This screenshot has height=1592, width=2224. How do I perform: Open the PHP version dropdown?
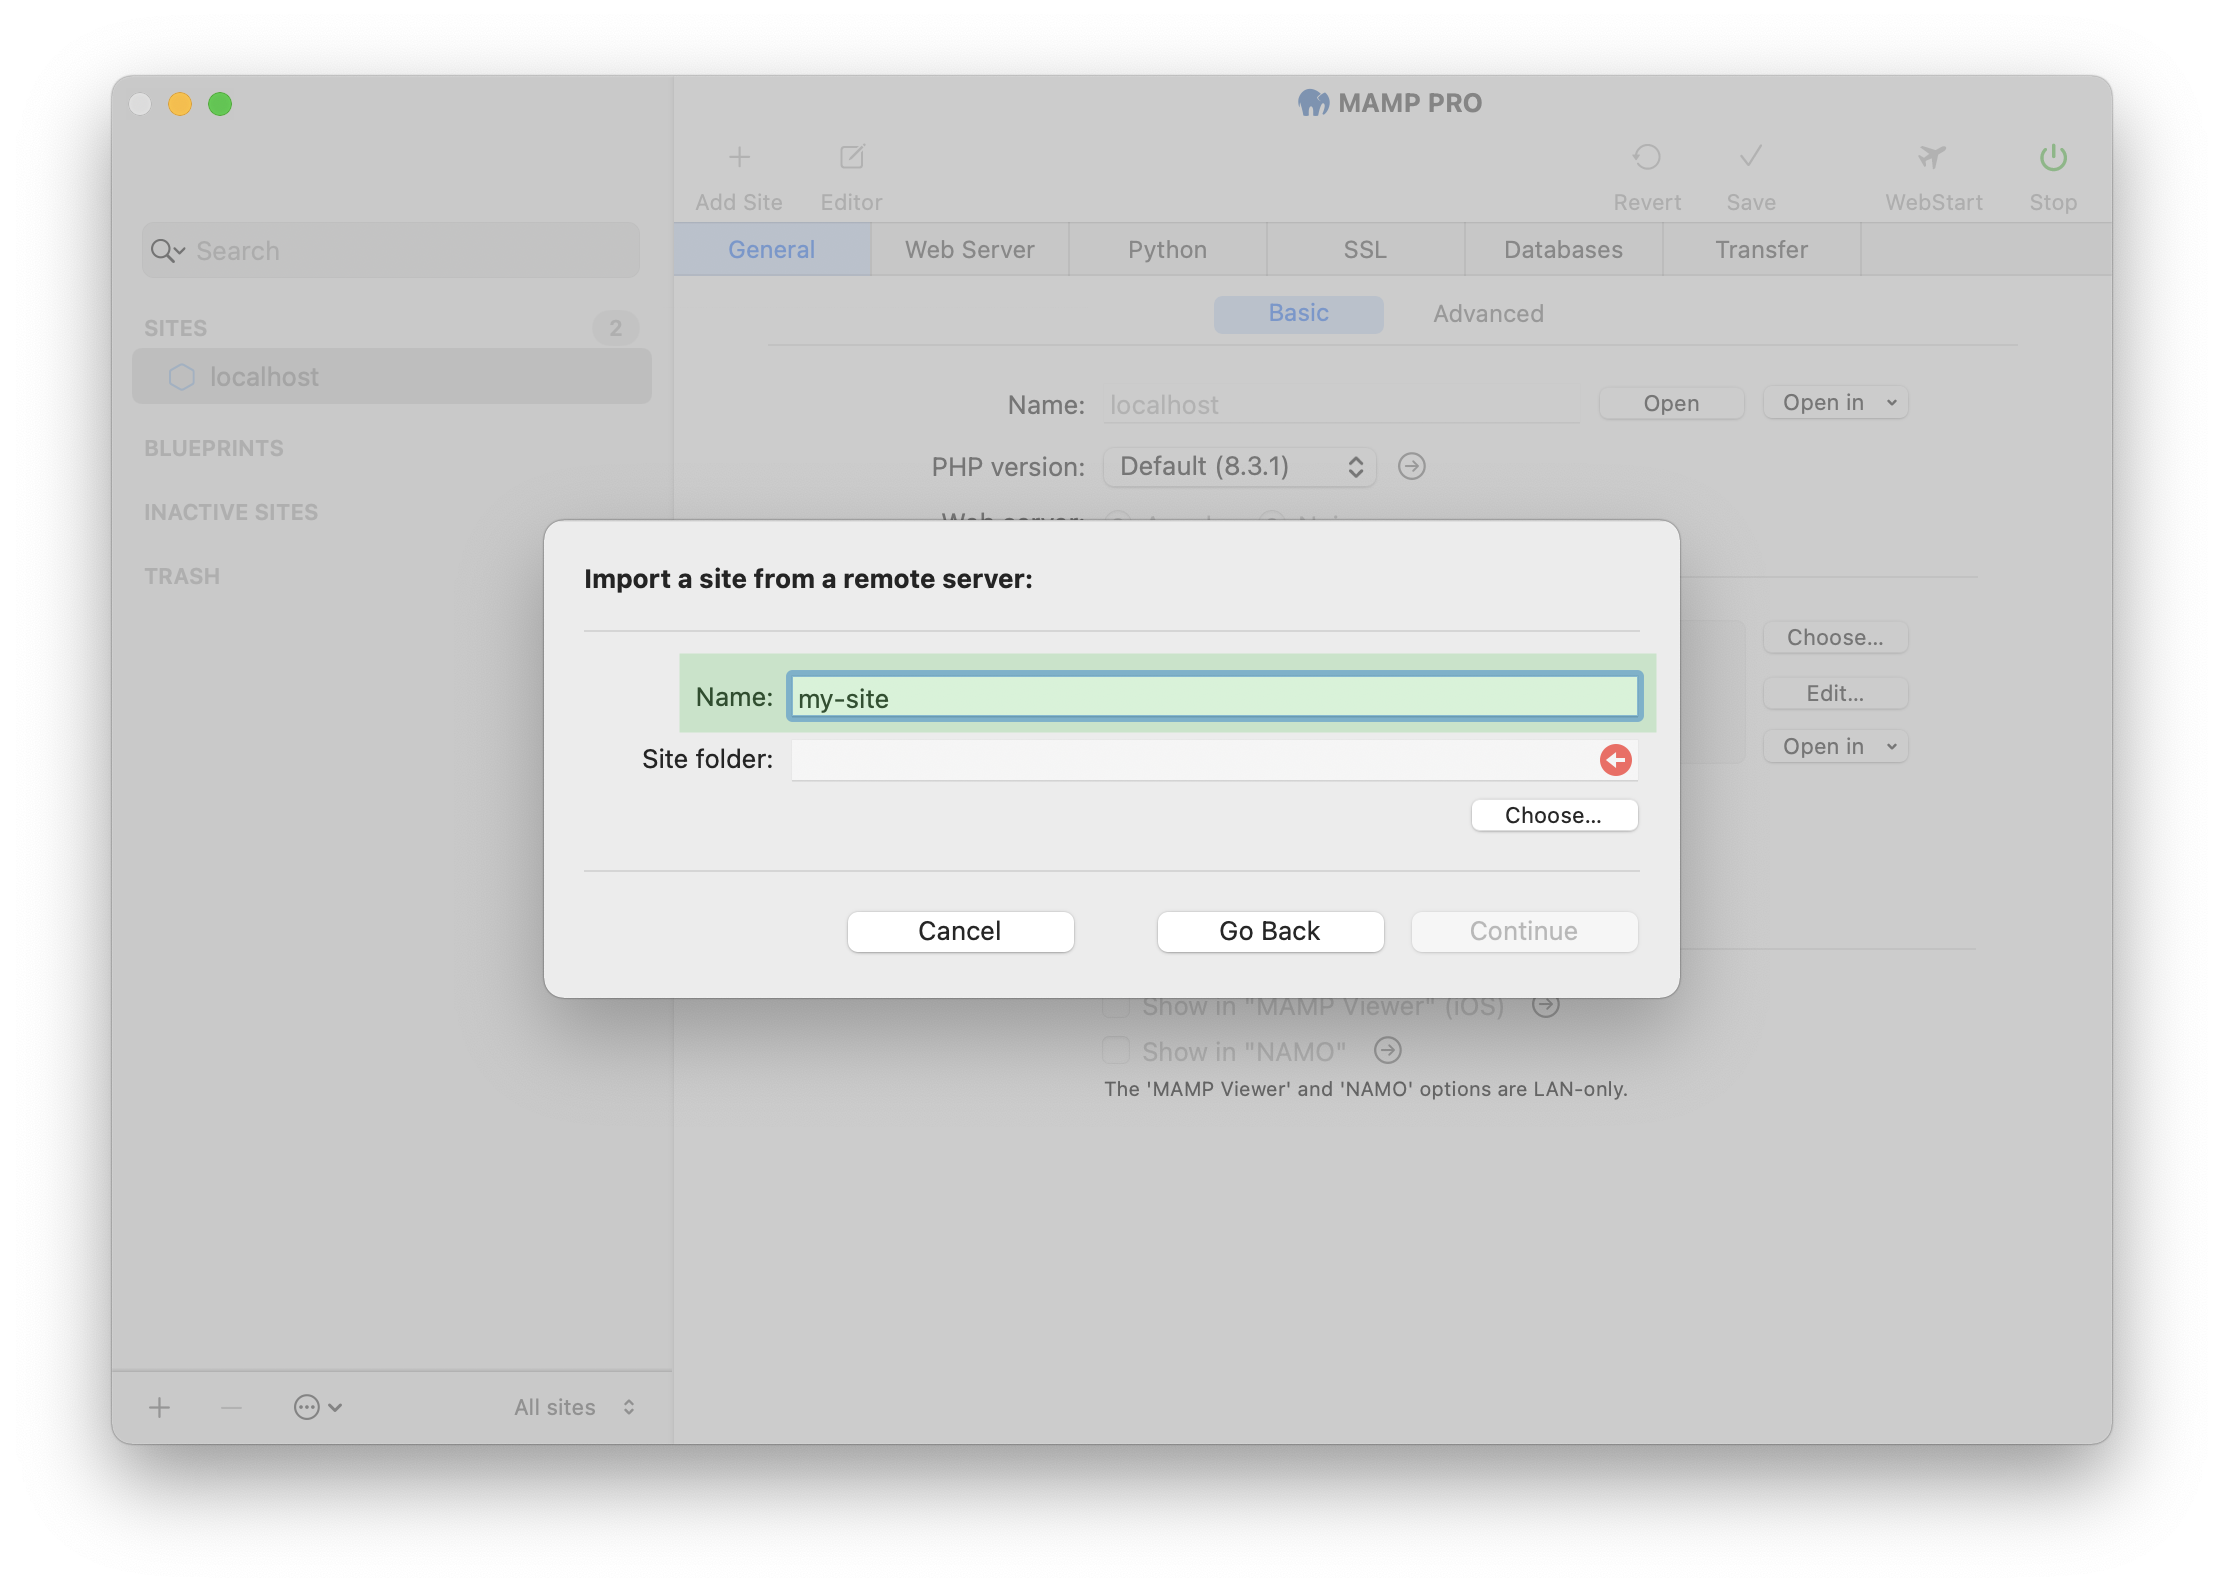pos(1239,467)
